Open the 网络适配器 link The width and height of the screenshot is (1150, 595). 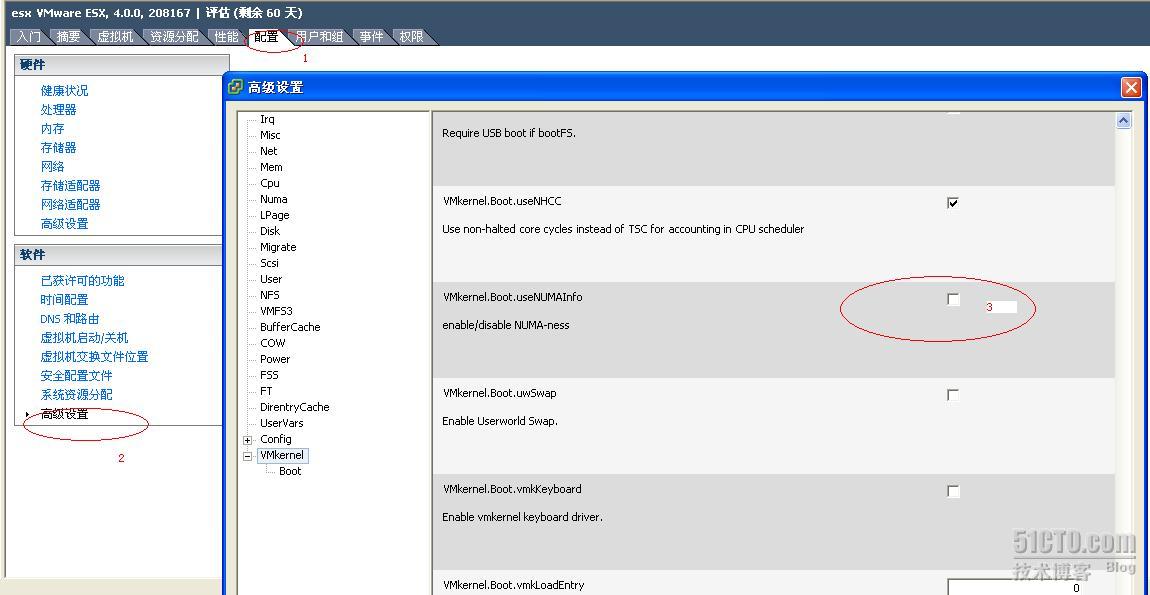tap(70, 205)
